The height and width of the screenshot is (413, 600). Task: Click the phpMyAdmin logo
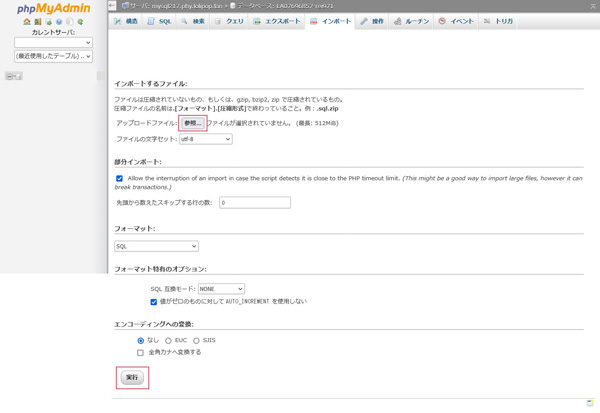coord(53,9)
